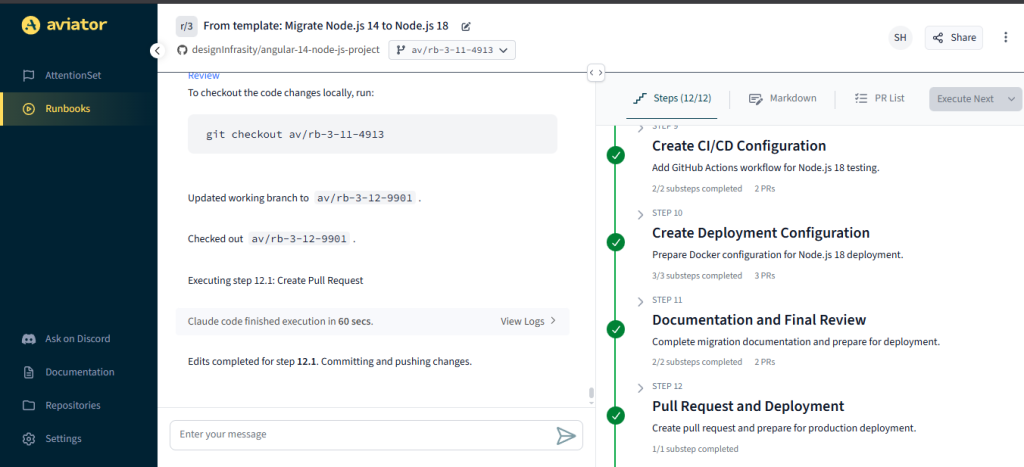Click the Aviator logo in sidebar

click(x=65, y=26)
